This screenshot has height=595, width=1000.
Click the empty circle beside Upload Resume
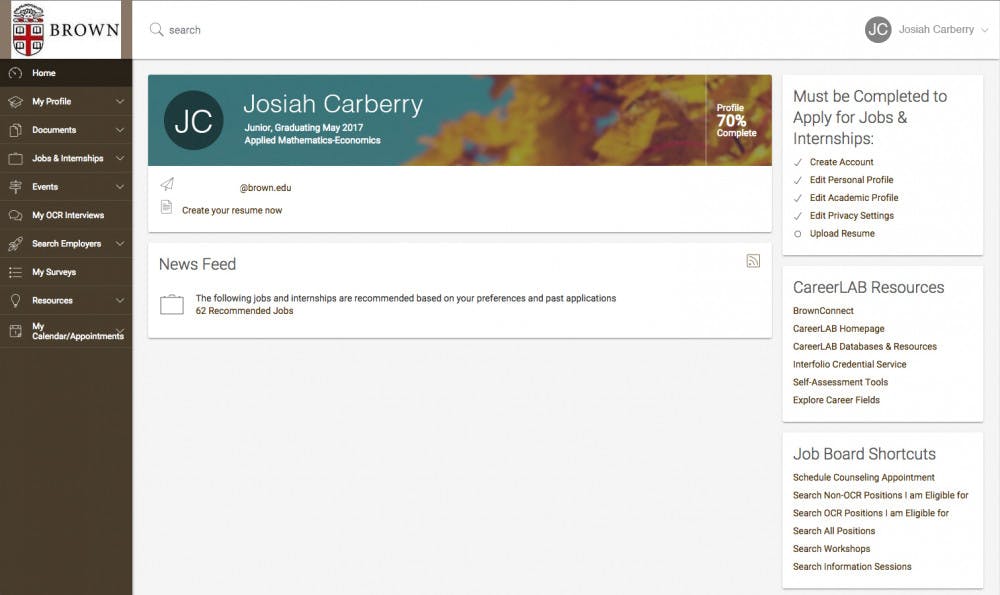(800, 233)
